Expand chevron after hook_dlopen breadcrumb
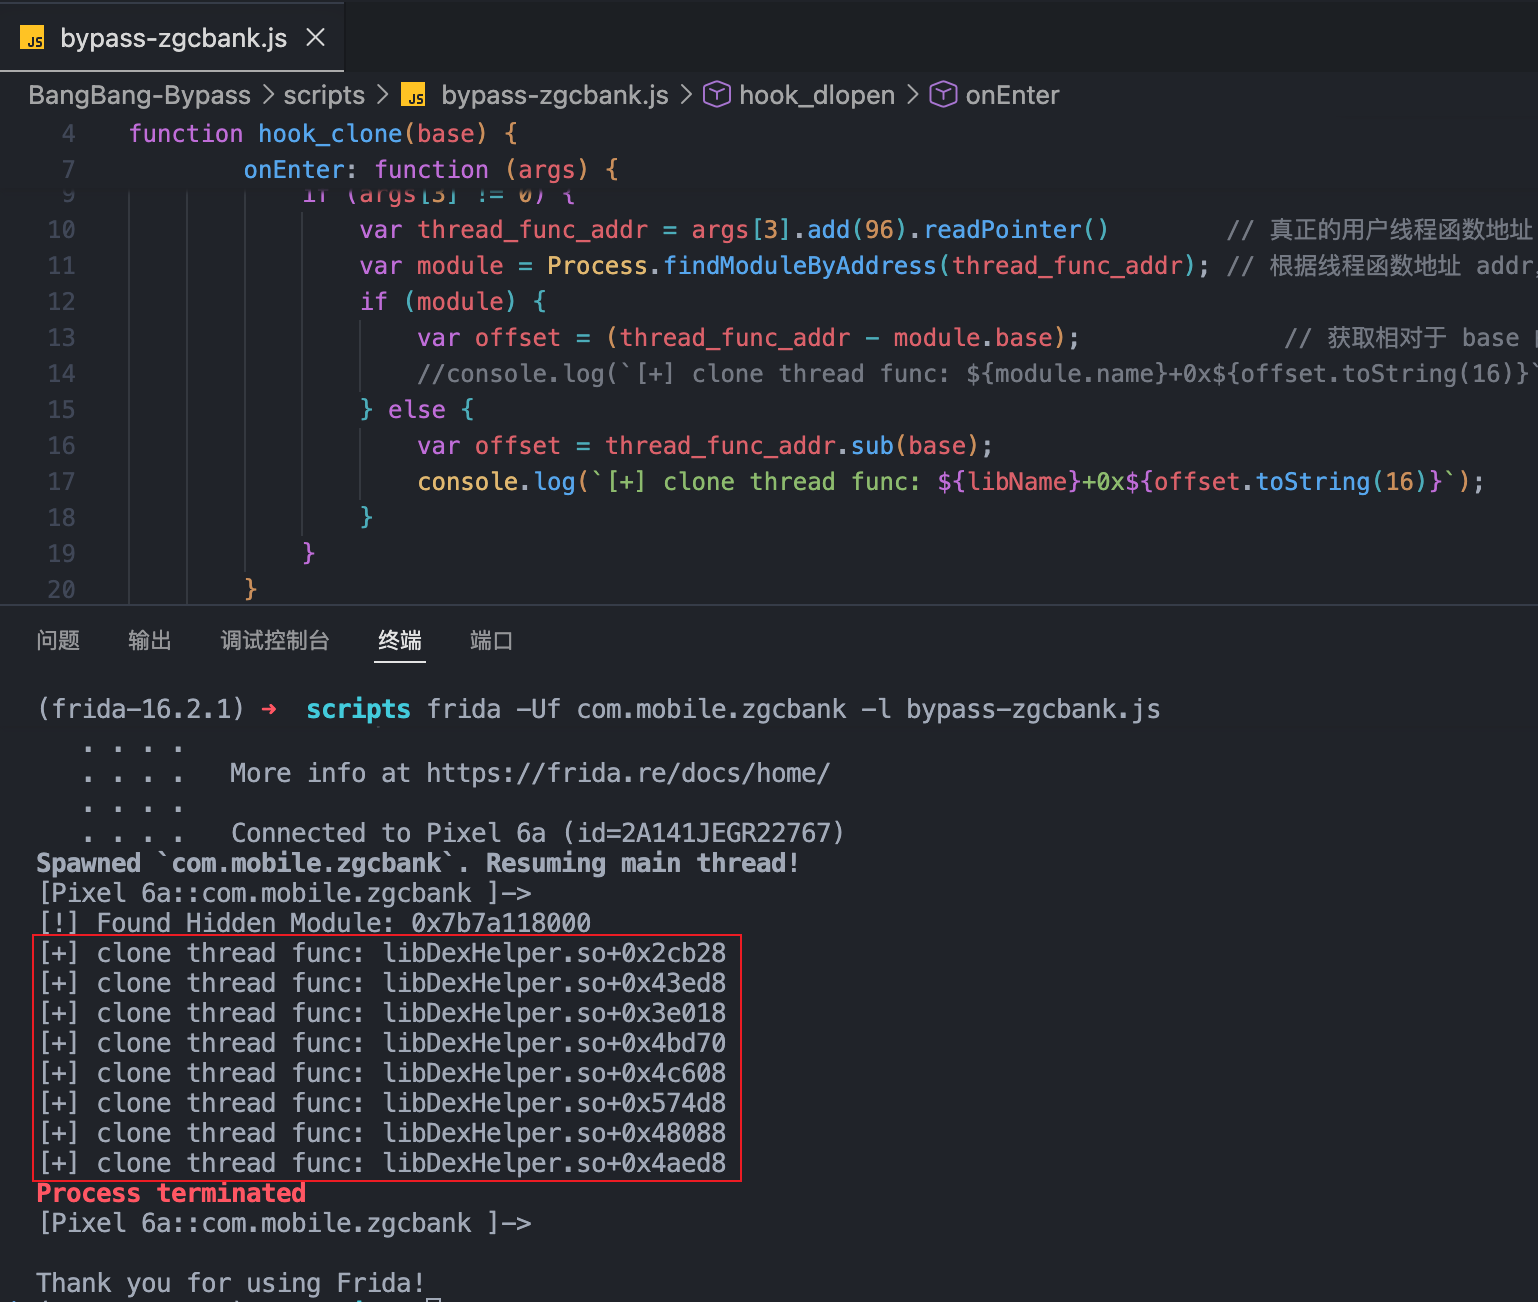Image resolution: width=1538 pixels, height=1302 pixels. pyautogui.click(x=912, y=95)
